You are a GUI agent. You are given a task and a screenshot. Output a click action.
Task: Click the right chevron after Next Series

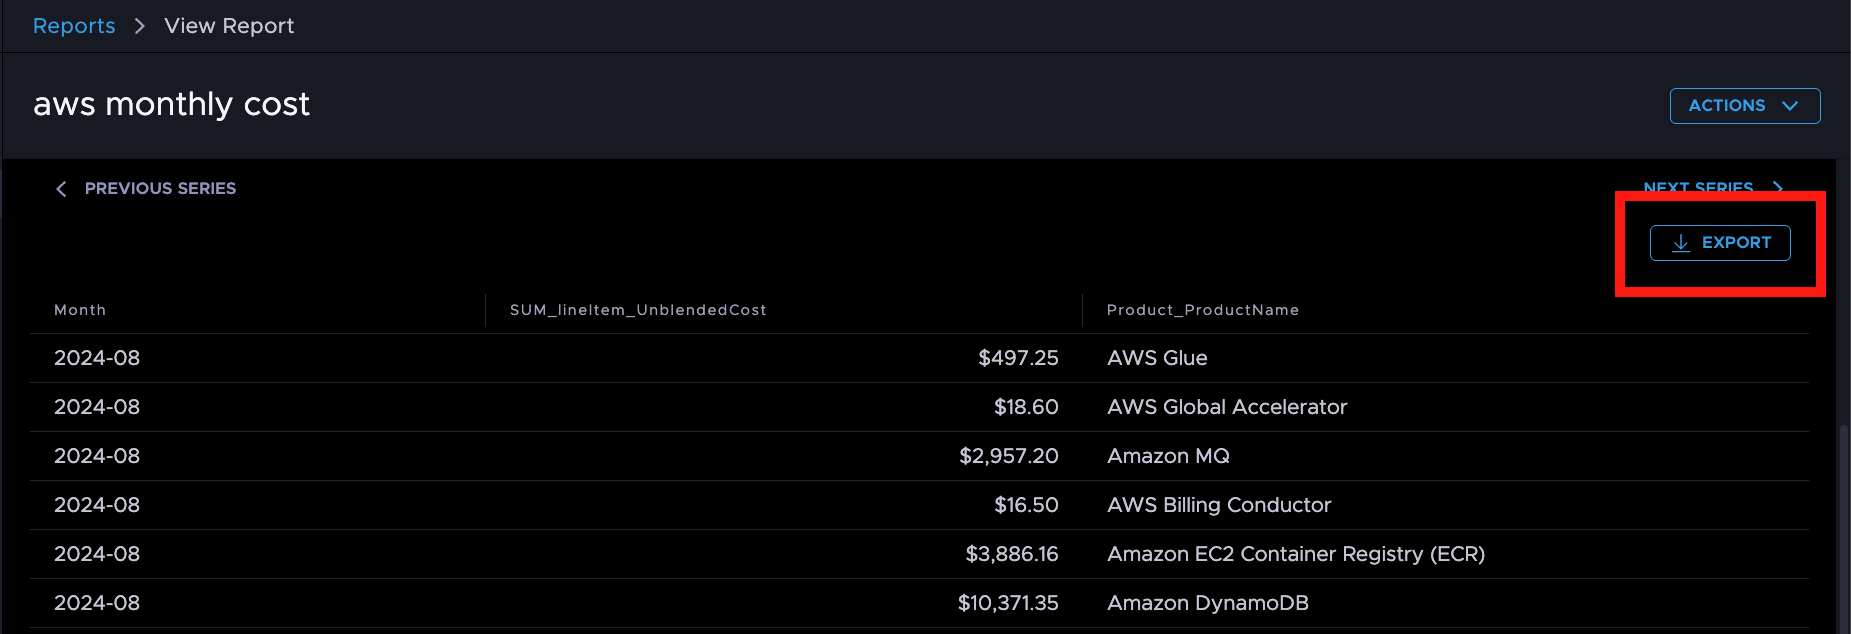click(1777, 188)
